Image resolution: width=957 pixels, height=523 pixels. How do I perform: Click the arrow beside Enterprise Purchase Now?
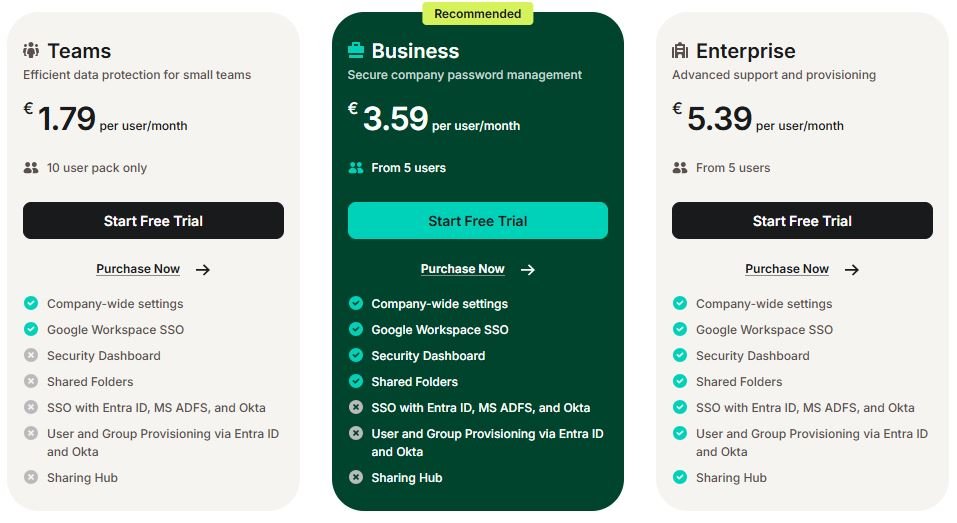coord(852,270)
